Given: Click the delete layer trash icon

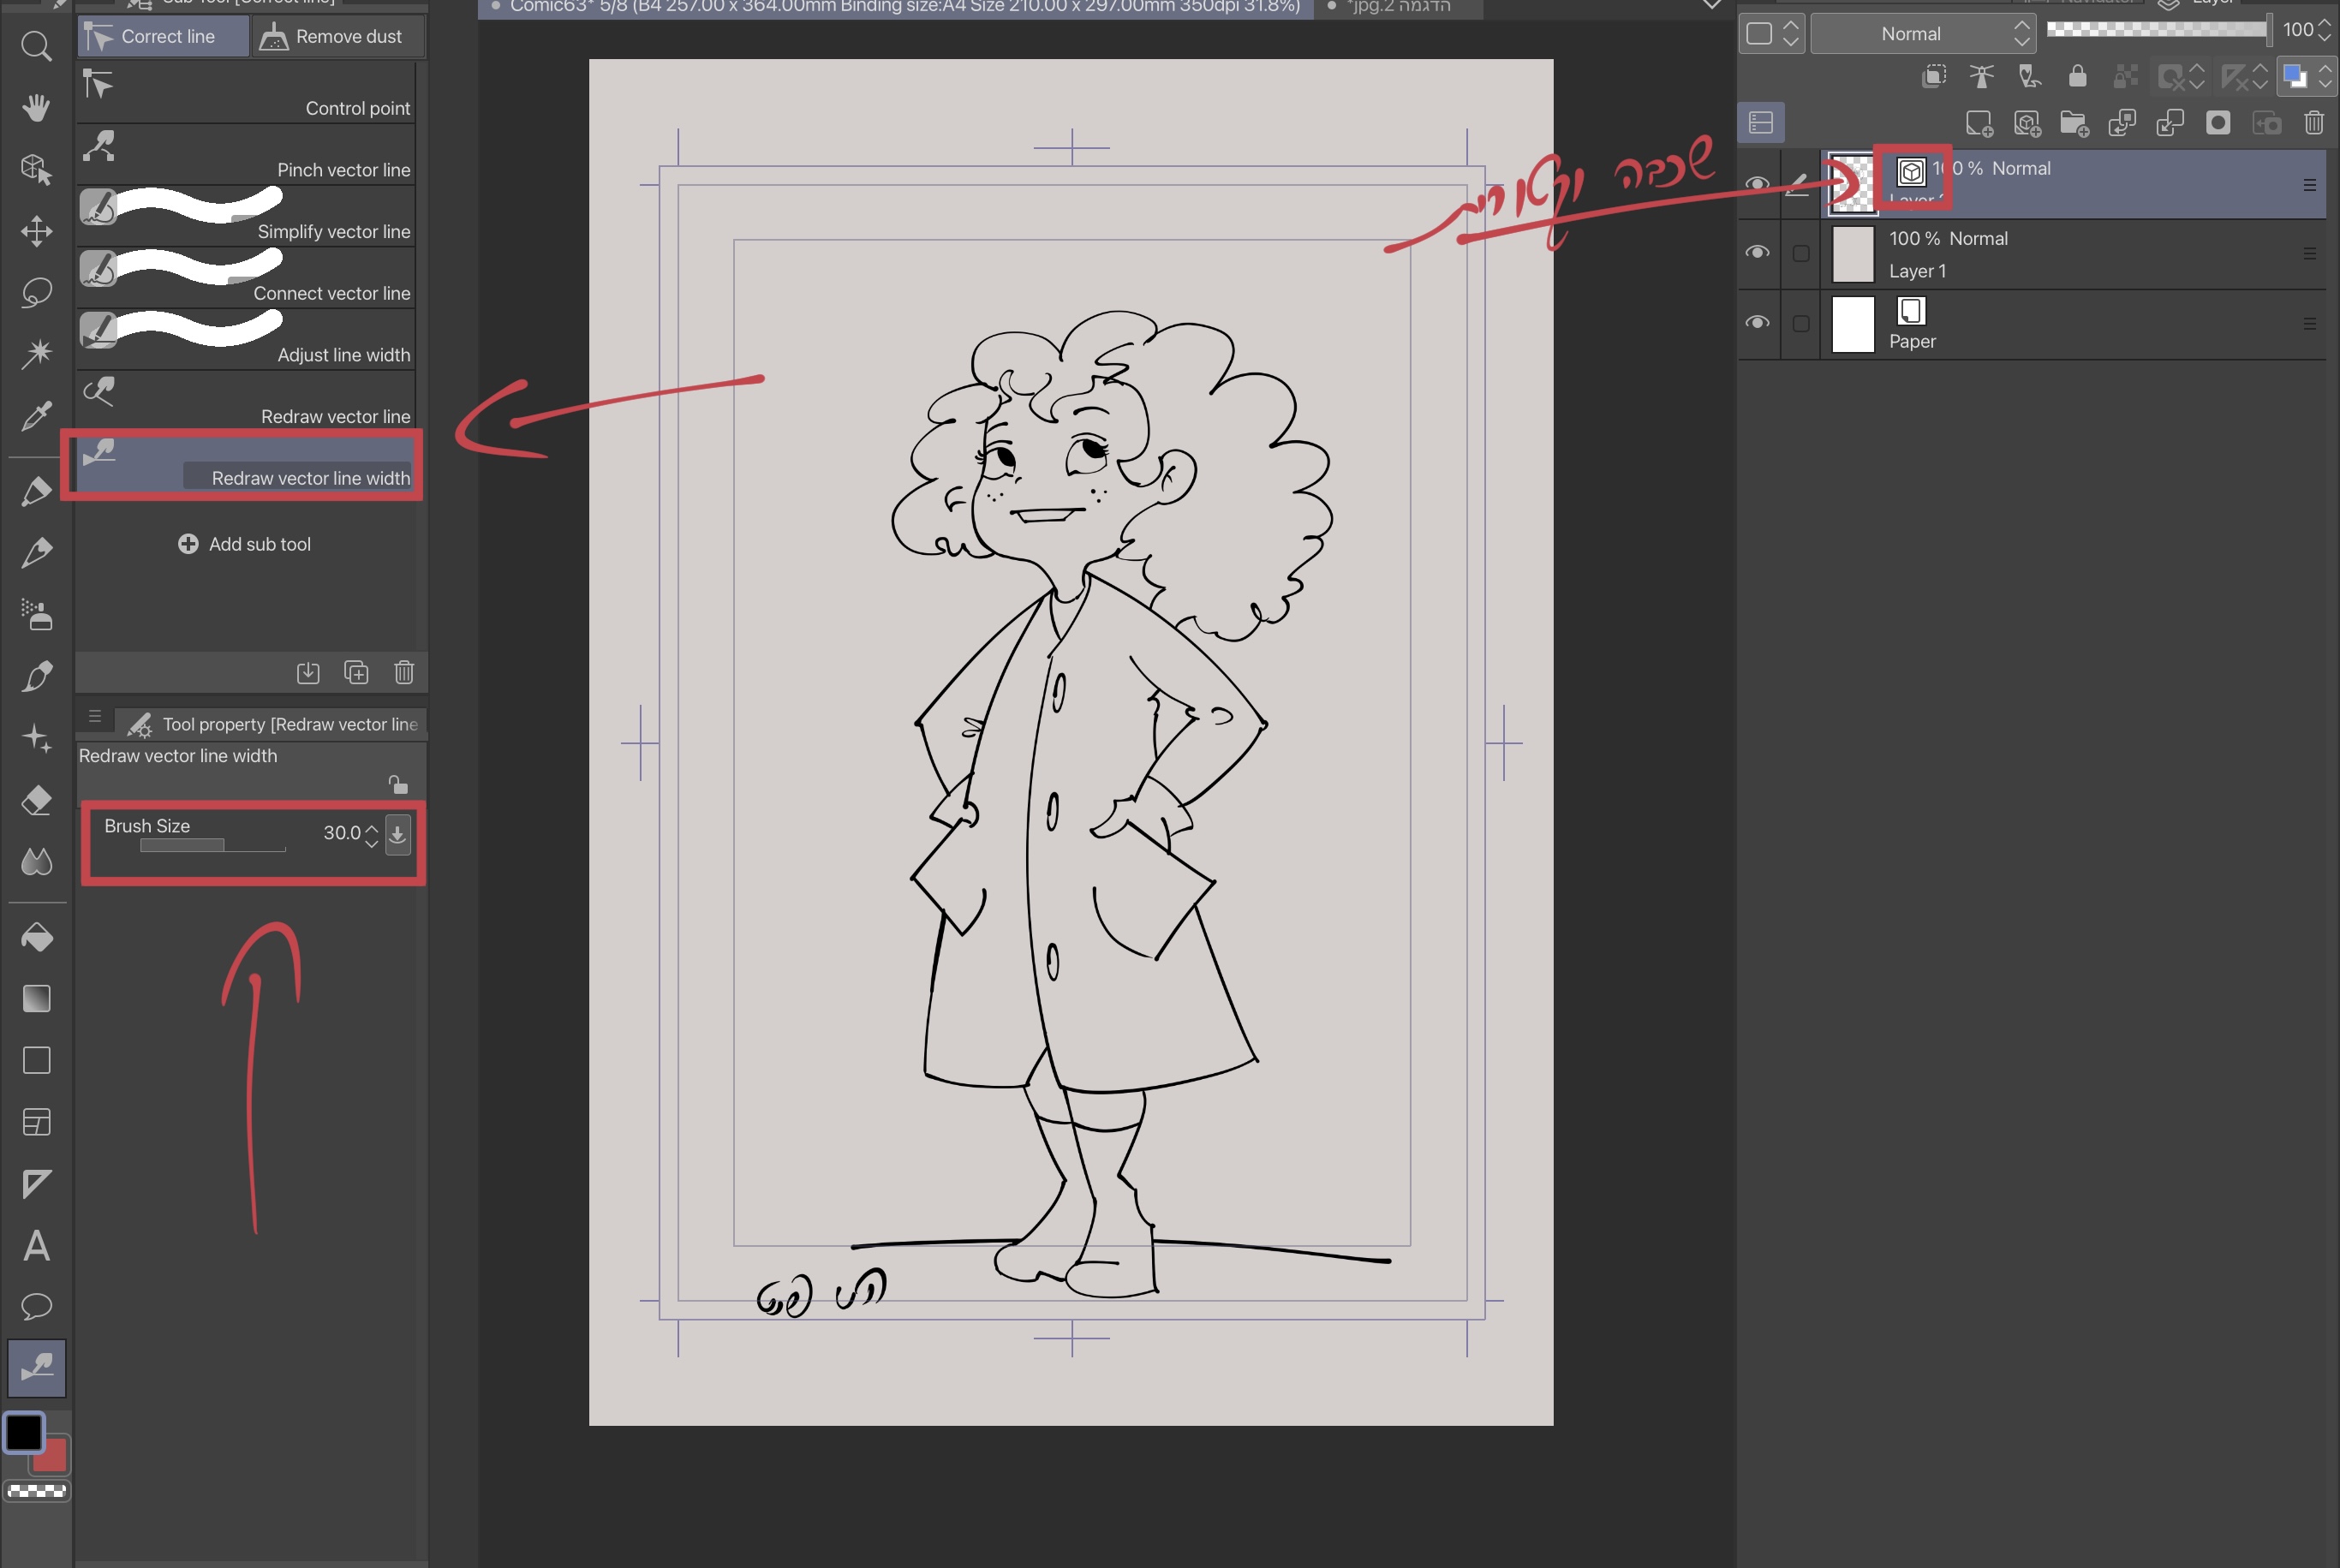Looking at the screenshot, I should pos(2313,123).
